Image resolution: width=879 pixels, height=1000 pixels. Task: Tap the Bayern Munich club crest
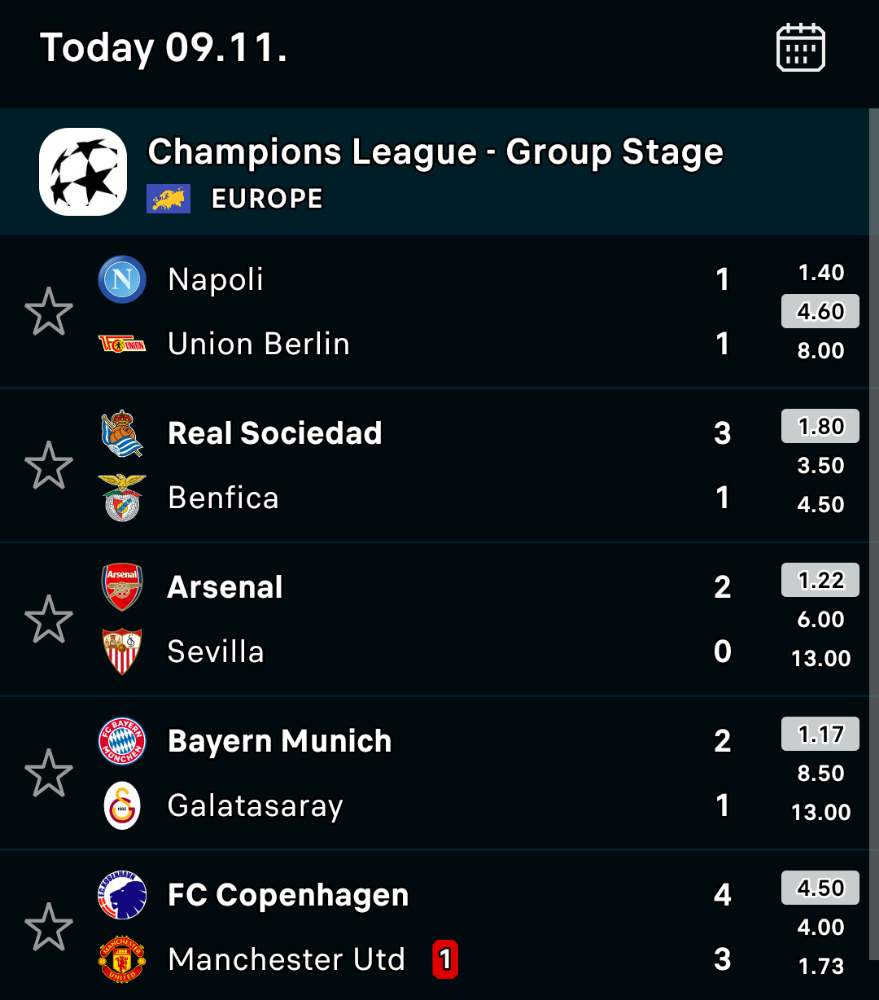(x=122, y=741)
